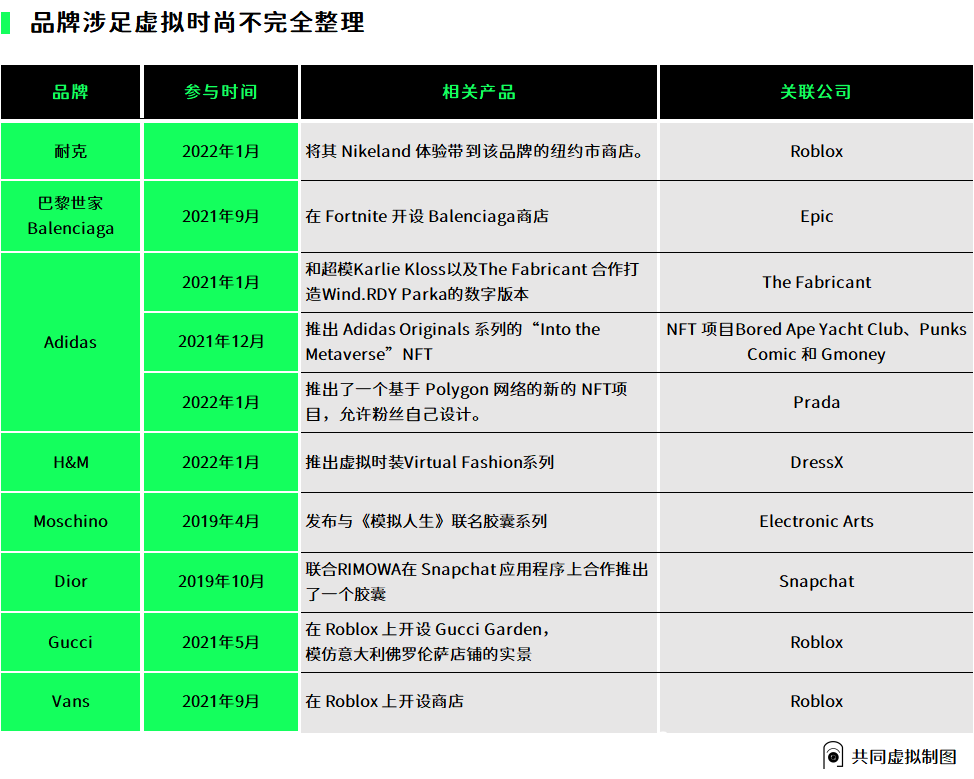Click Roblox company in Gucci row
Image resolution: width=974 pixels, height=779 pixels.
coord(816,642)
